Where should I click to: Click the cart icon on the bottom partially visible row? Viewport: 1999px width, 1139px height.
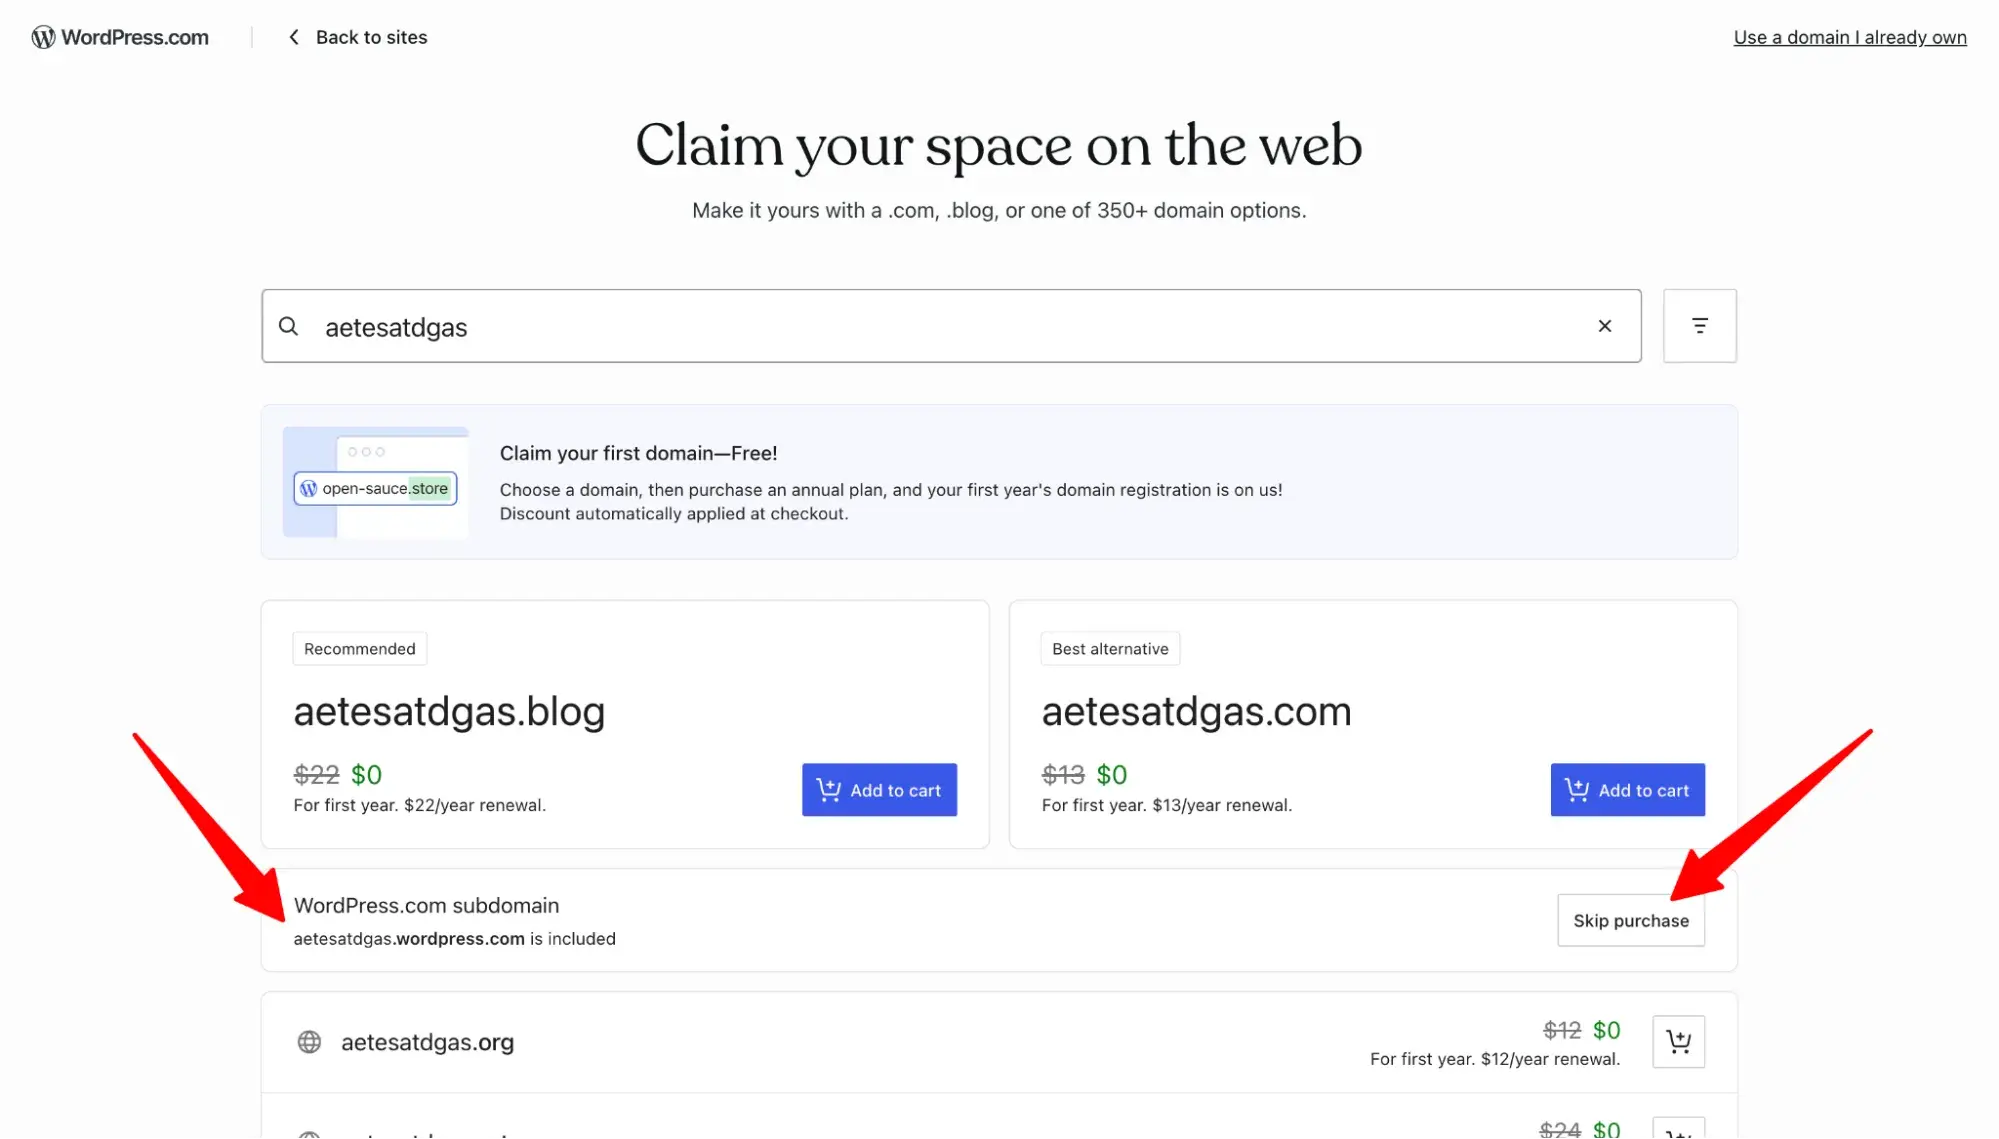point(1678,1130)
